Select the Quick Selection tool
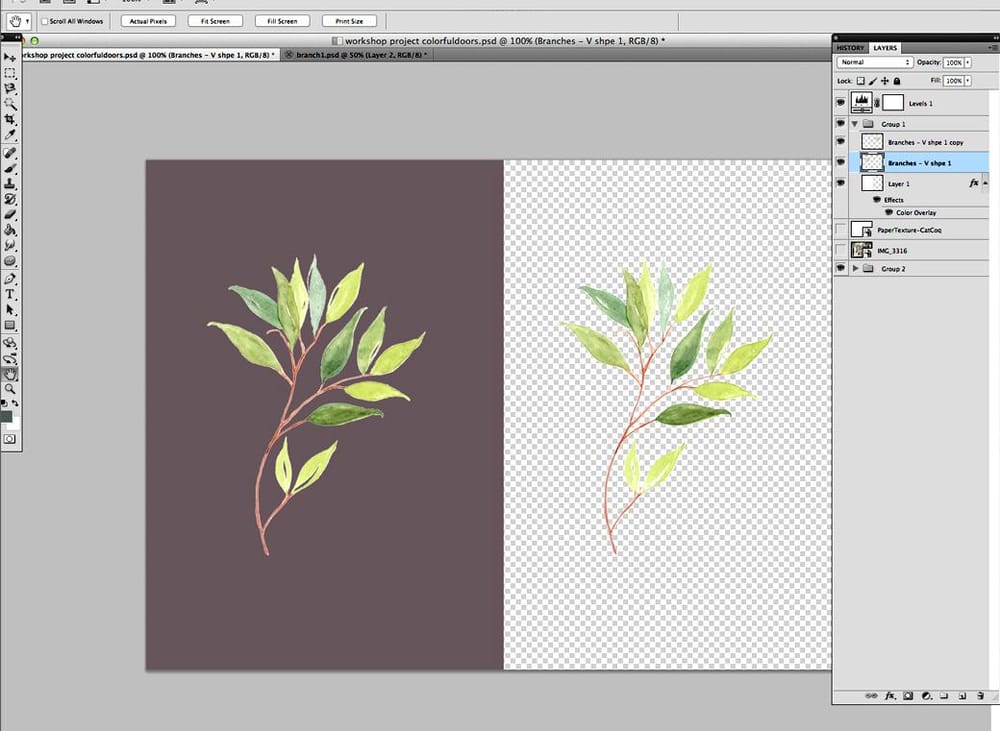Image resolution: width=1000 pixels, height=731 pixels. coord(10,104)
